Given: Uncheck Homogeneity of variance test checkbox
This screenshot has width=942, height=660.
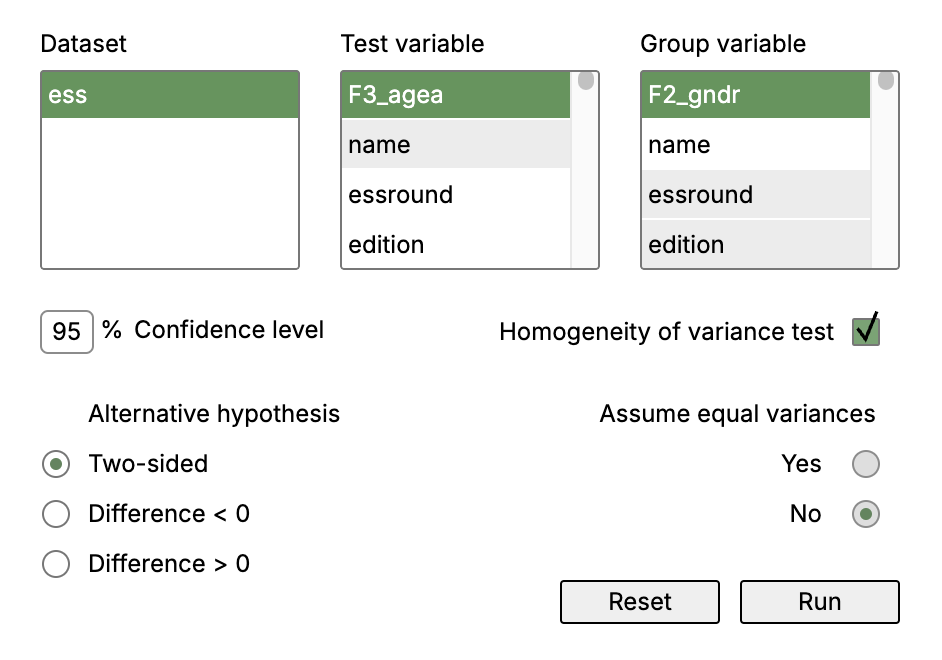Looking at the screenshot, I should [x=866, y=331].
